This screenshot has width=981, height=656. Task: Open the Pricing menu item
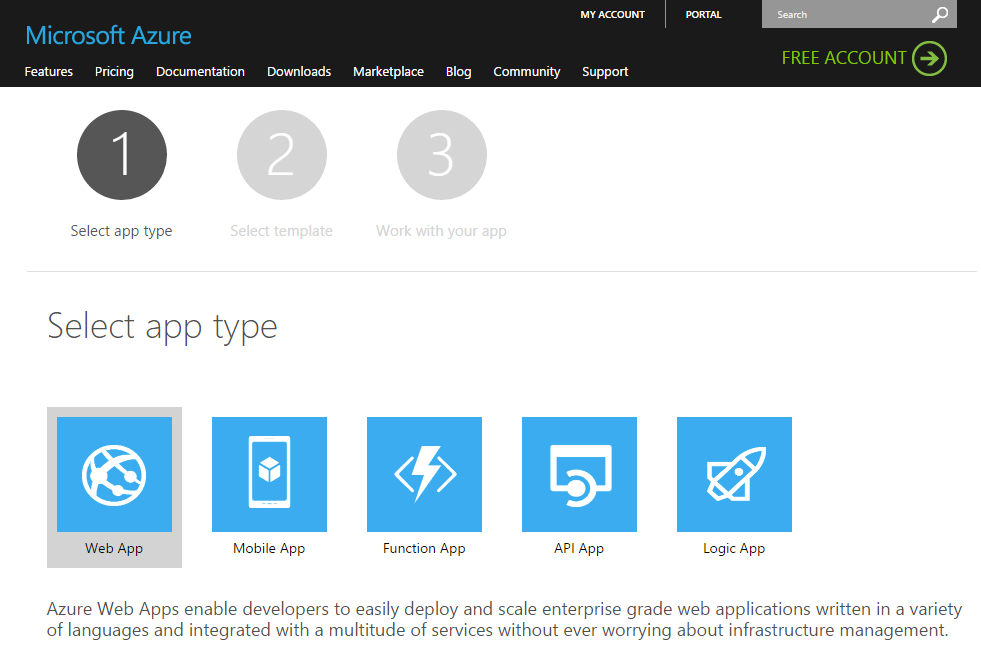point(114,72)
